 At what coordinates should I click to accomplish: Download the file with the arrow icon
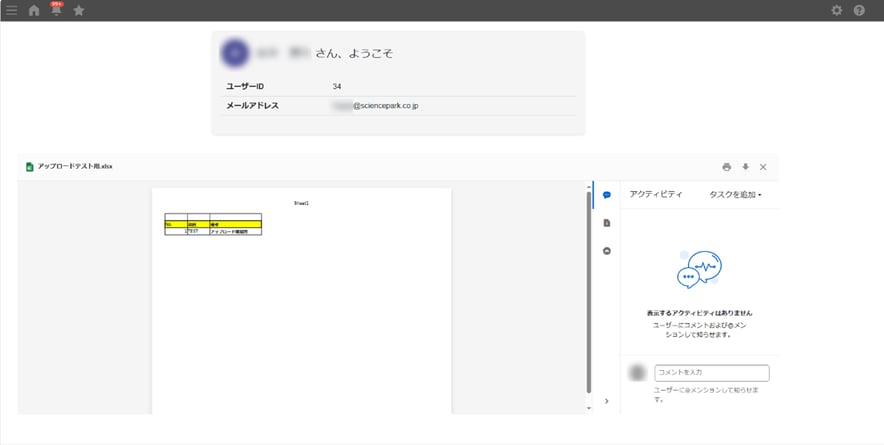[745, 167]
